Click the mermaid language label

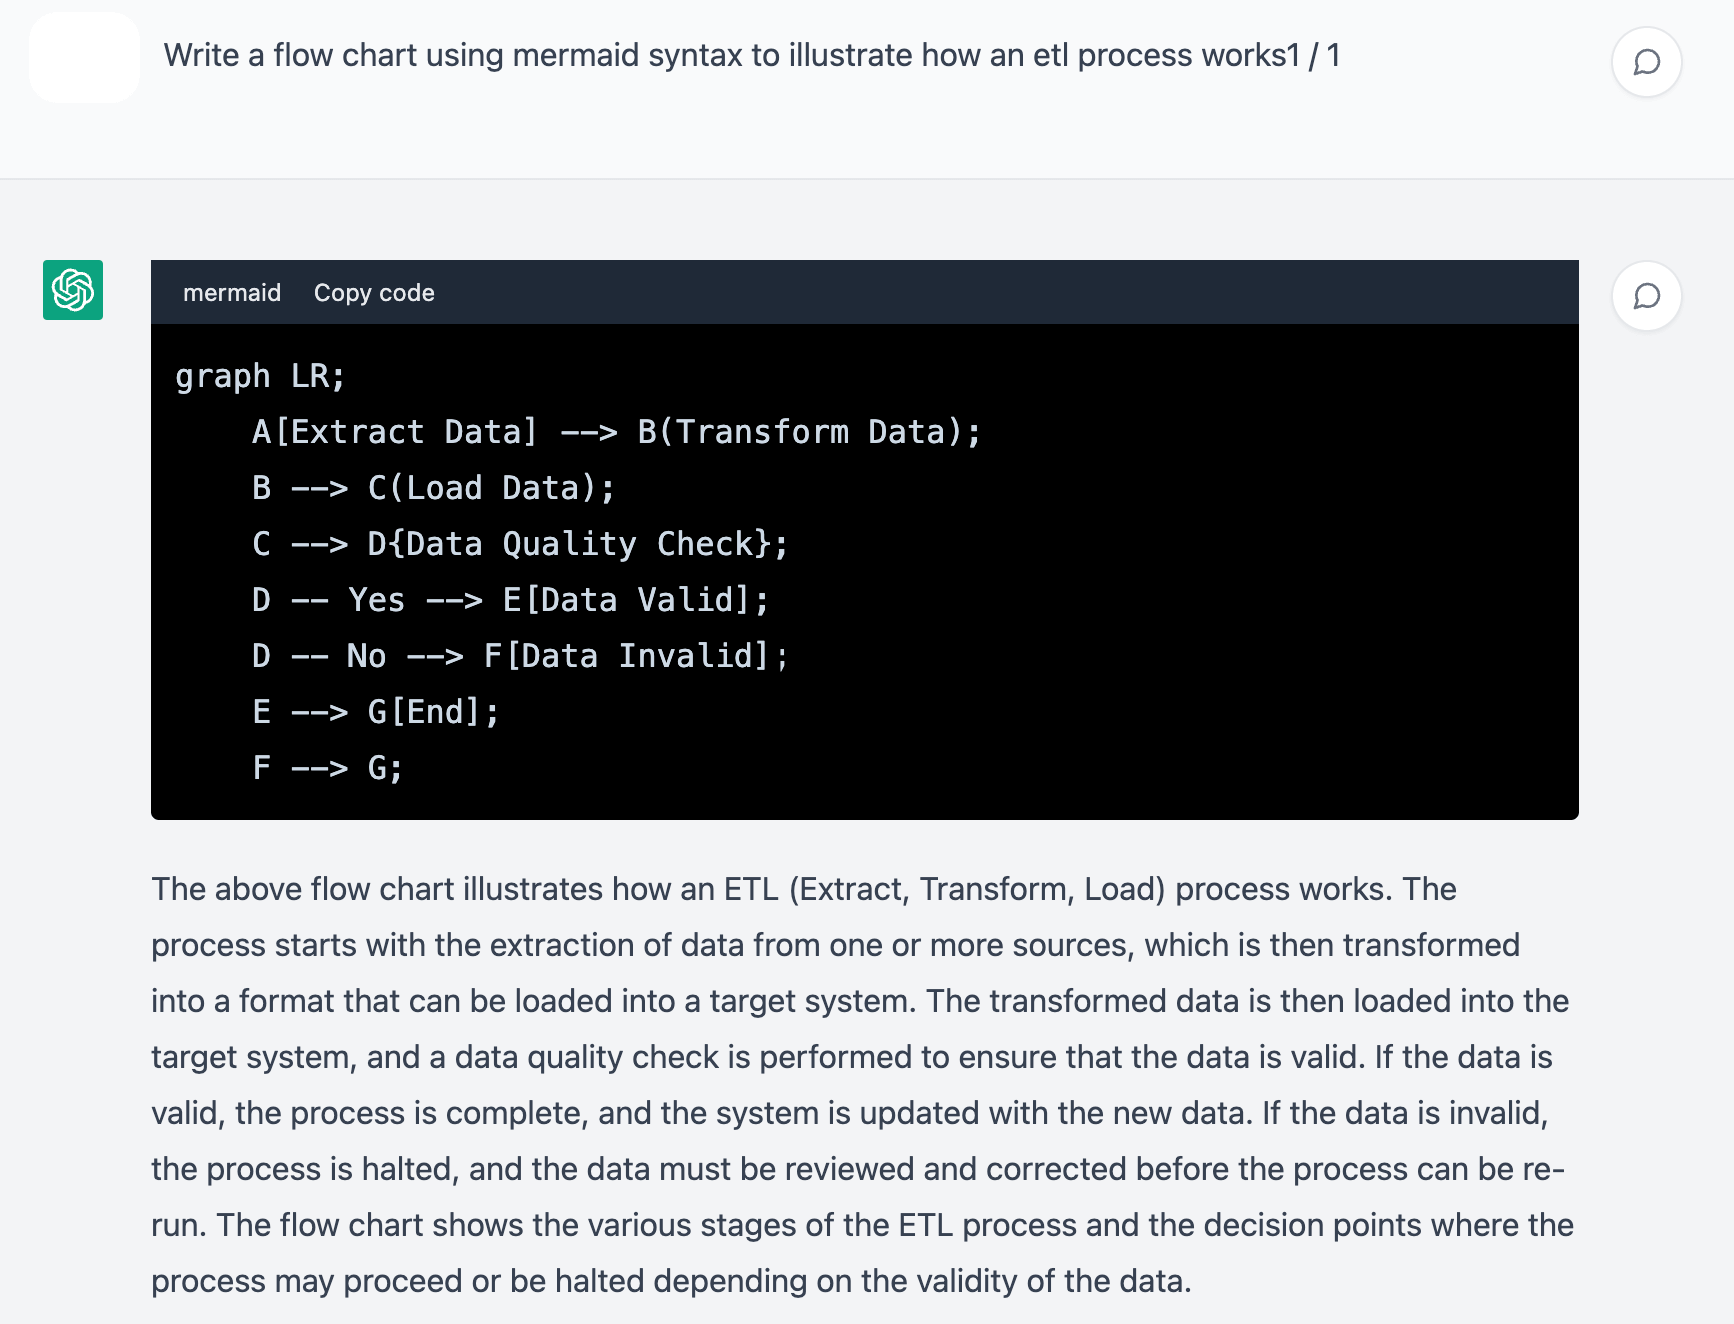tap(232, 293)
